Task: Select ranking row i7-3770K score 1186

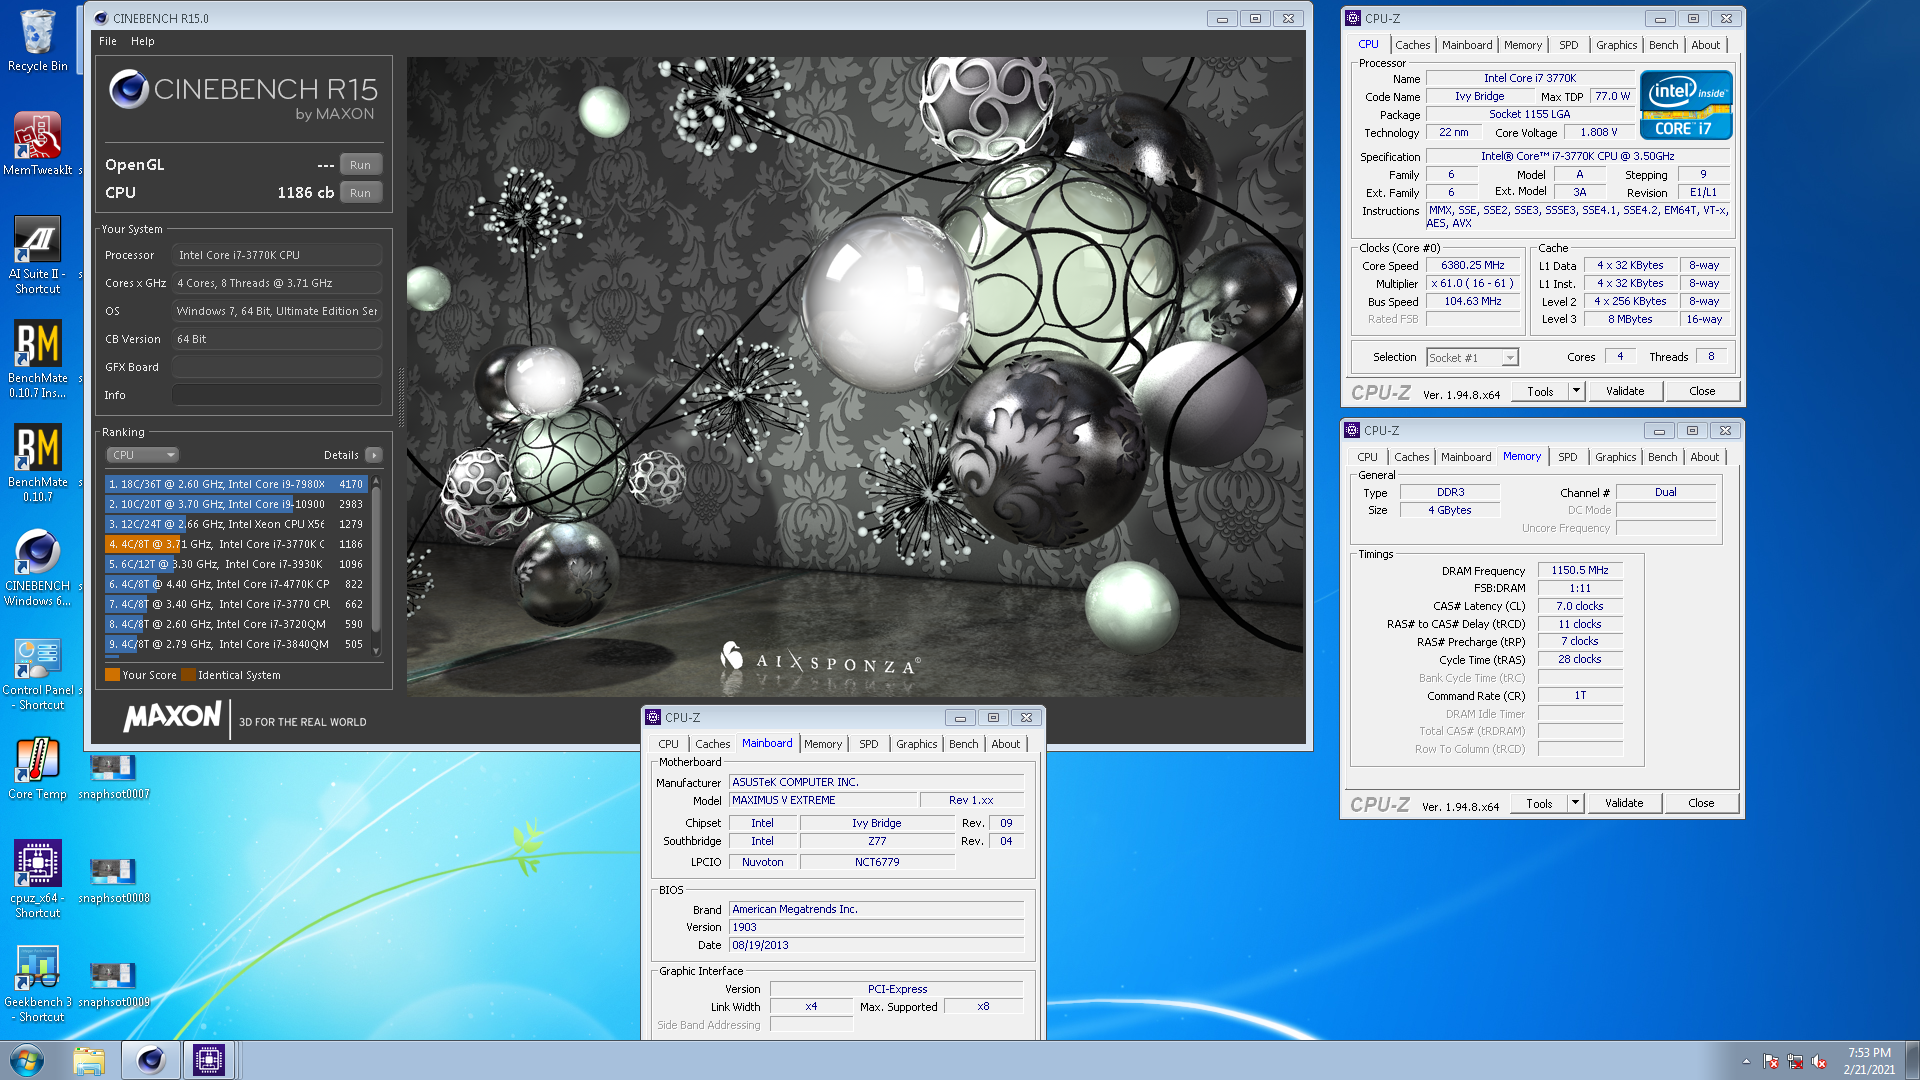Action: point(236,544)
